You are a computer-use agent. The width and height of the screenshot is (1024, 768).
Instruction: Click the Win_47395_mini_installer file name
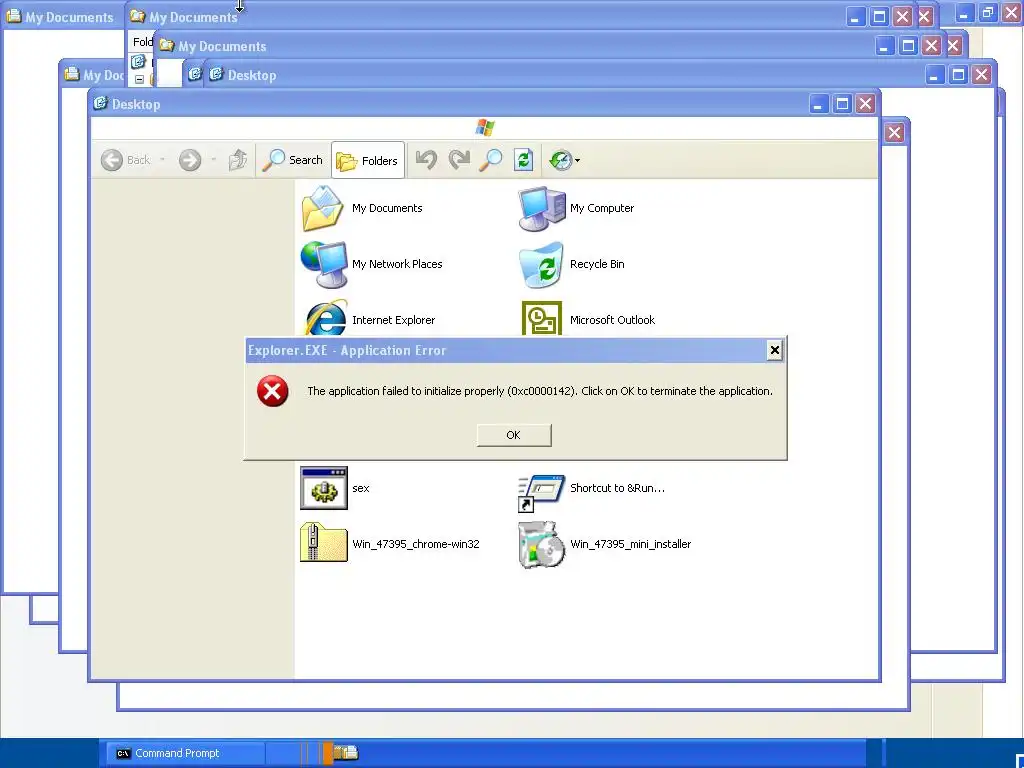(630, 544)
